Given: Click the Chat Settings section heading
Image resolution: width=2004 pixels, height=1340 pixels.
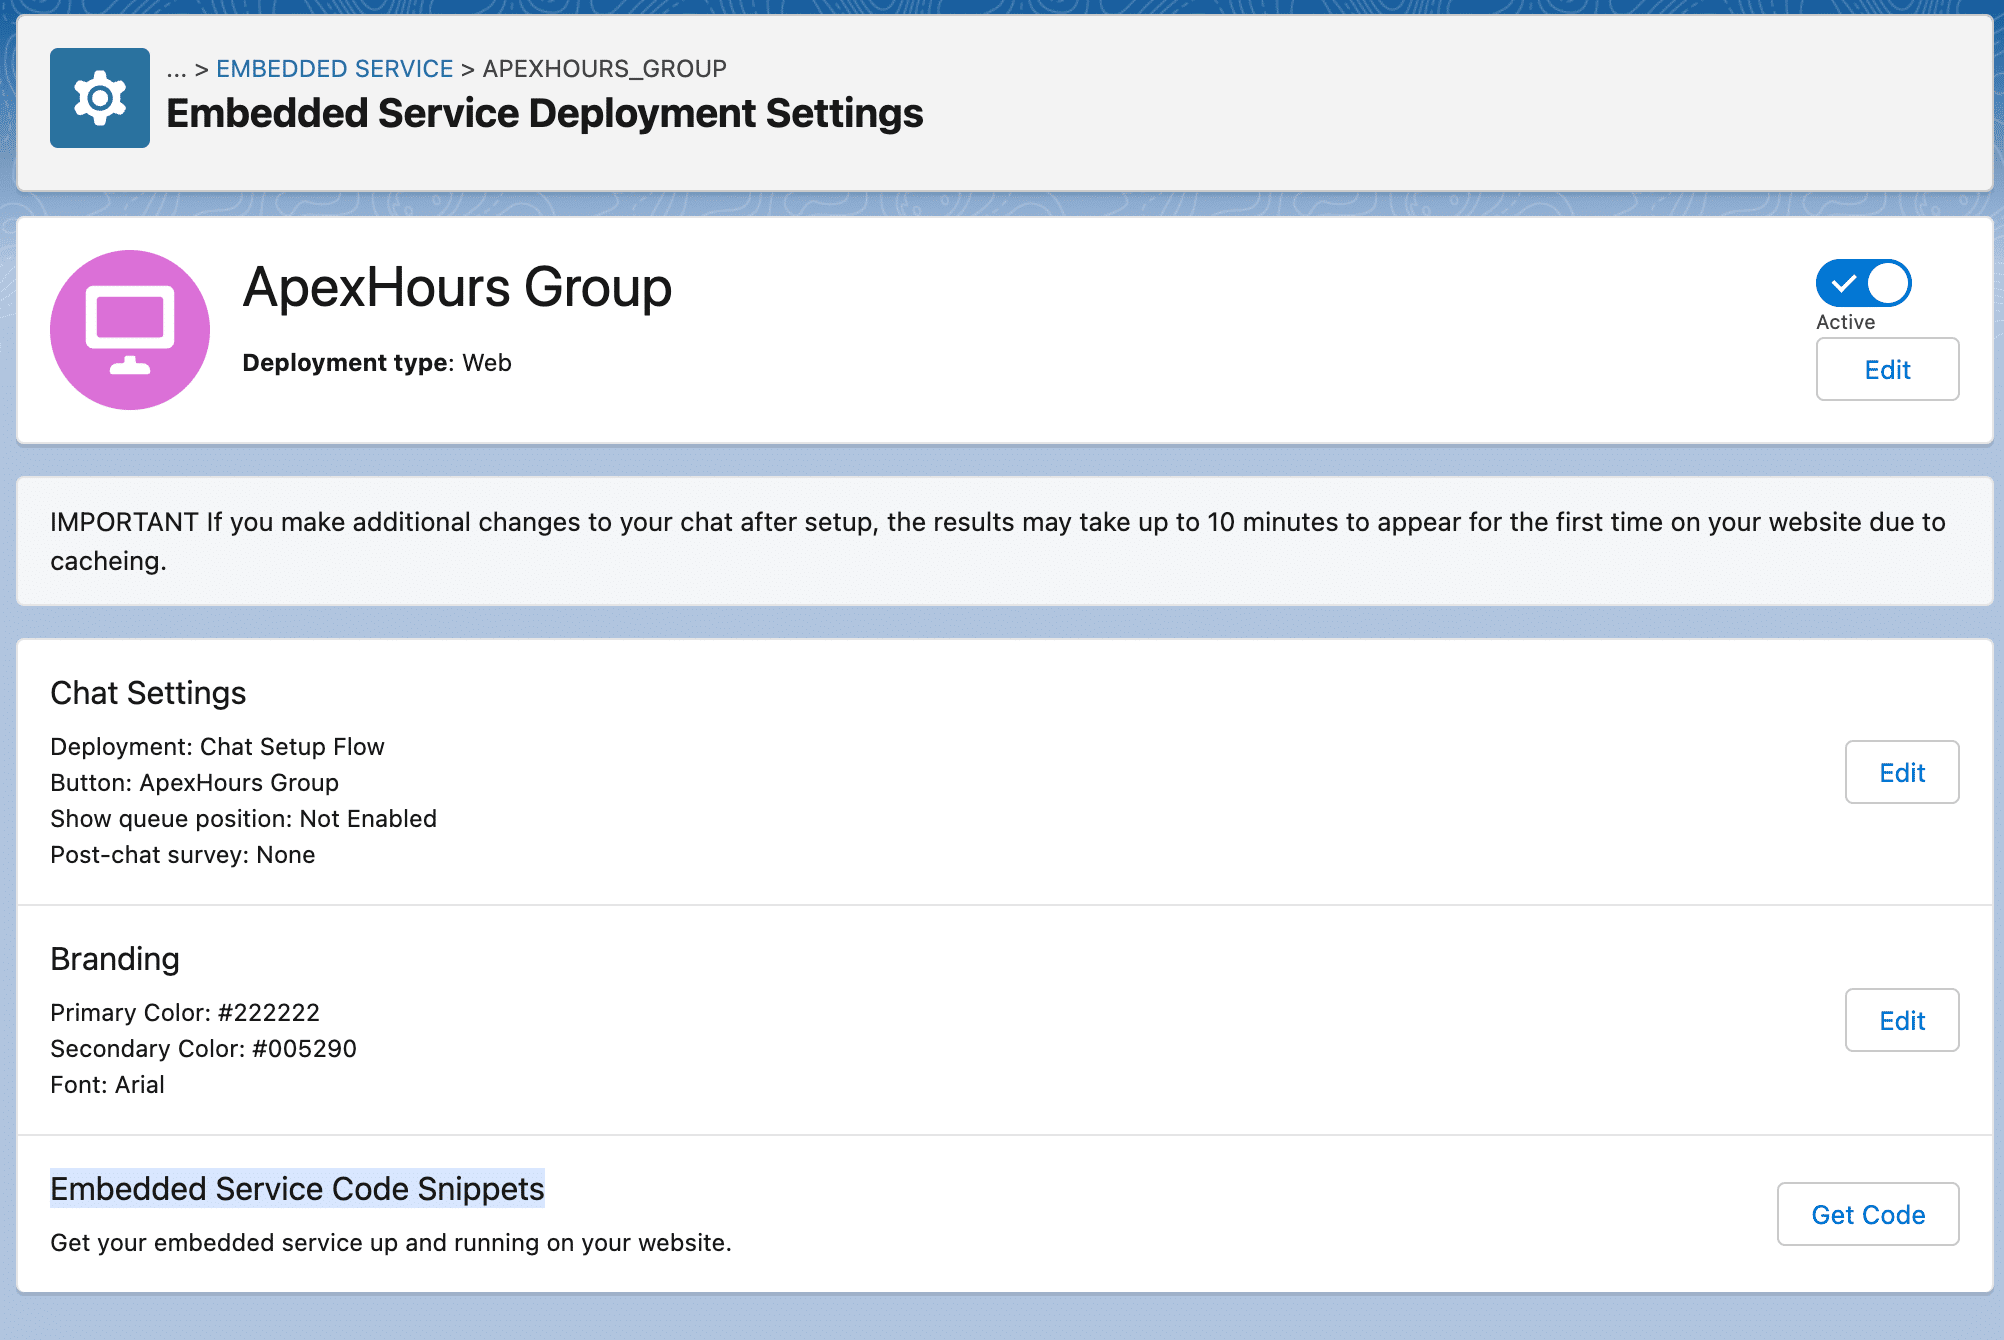Looking at the screenshot, I should [x=148, y=693].
